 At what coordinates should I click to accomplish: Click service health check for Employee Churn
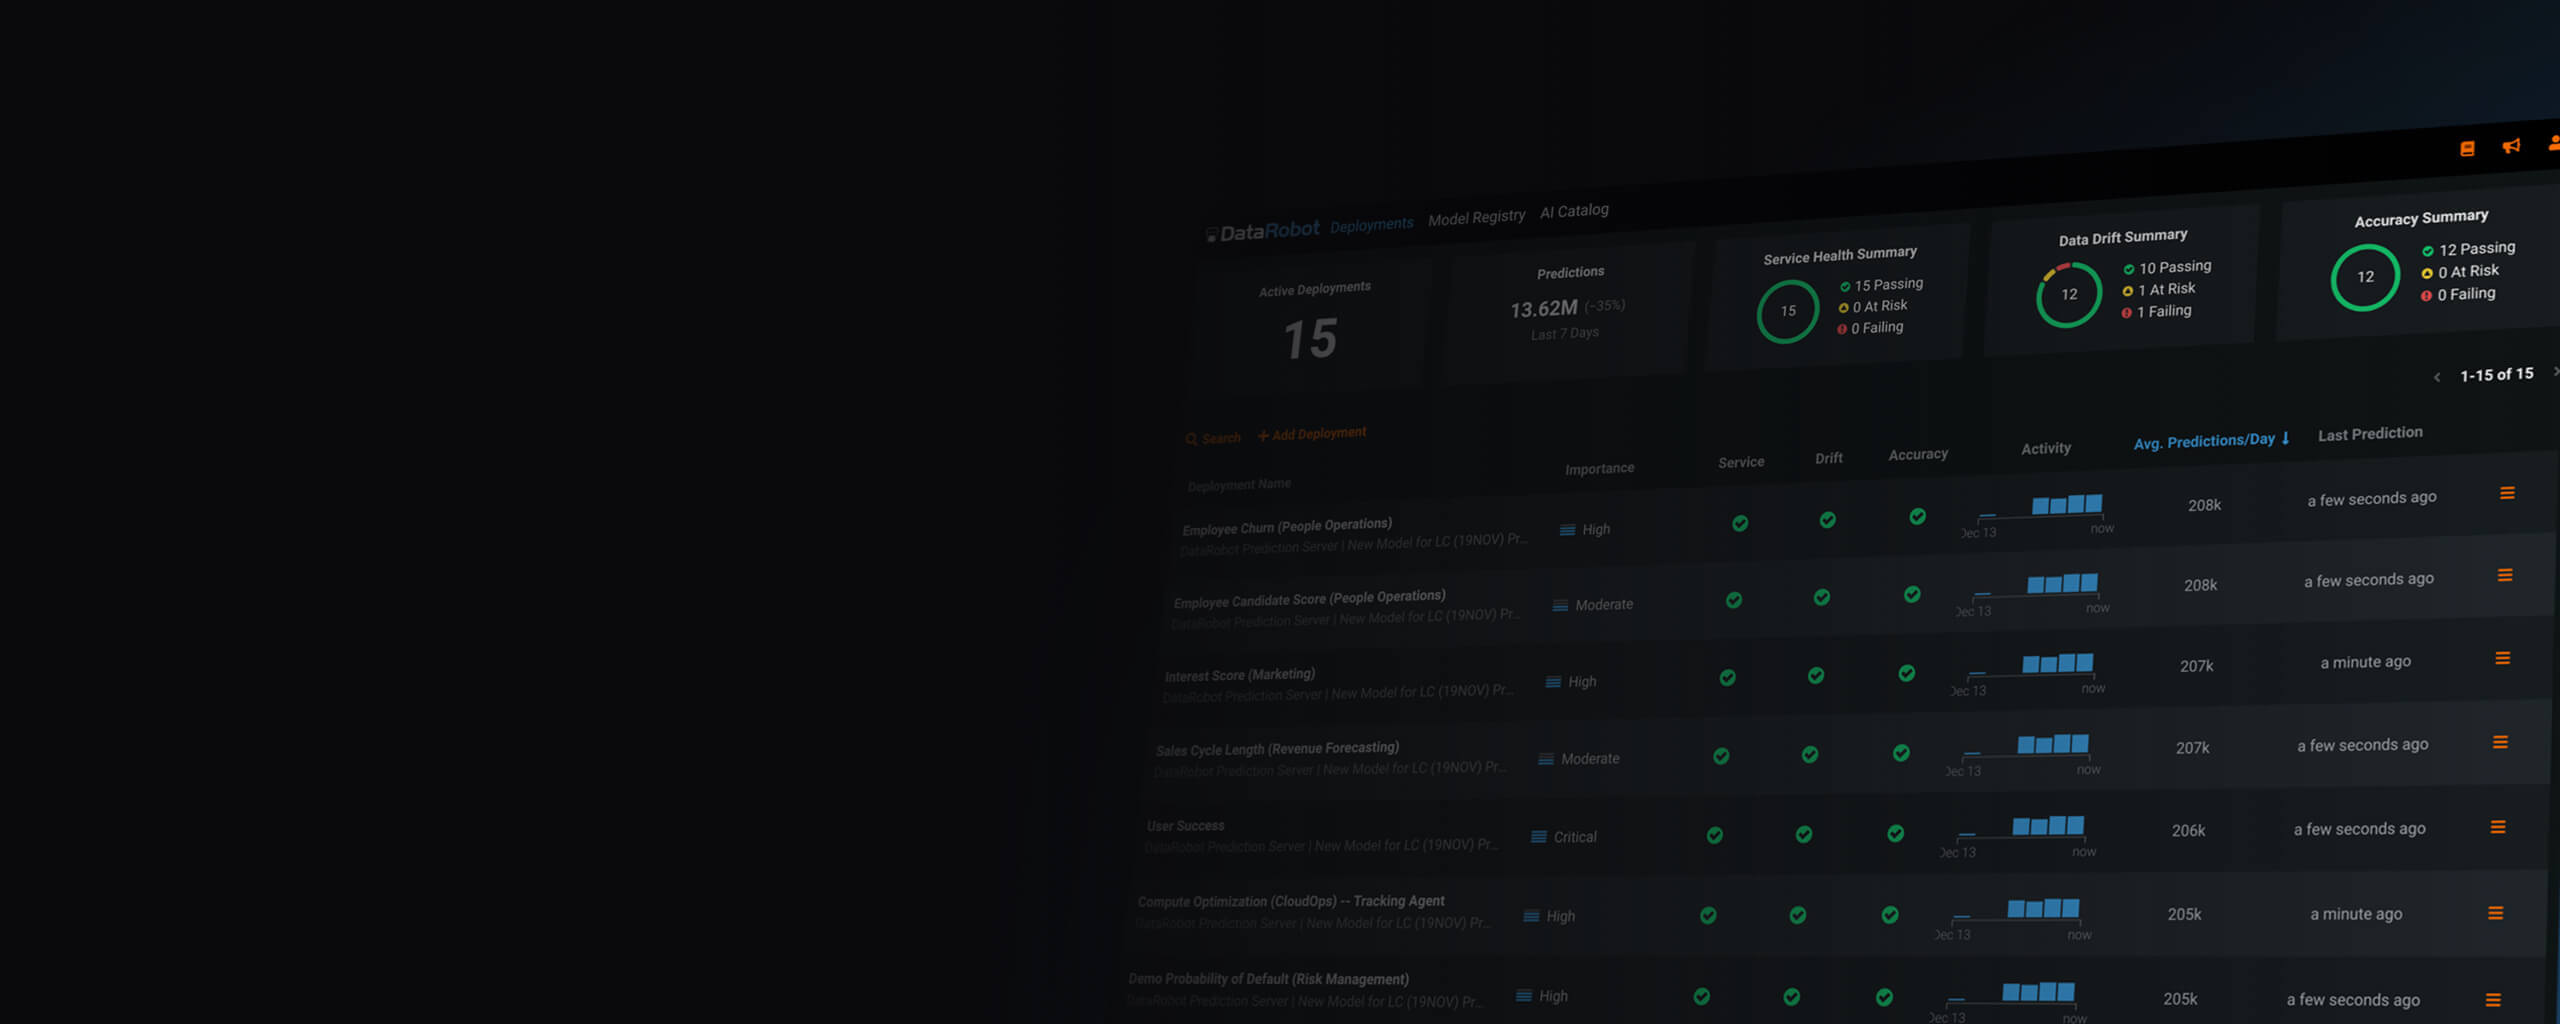tap(1740, 523)
